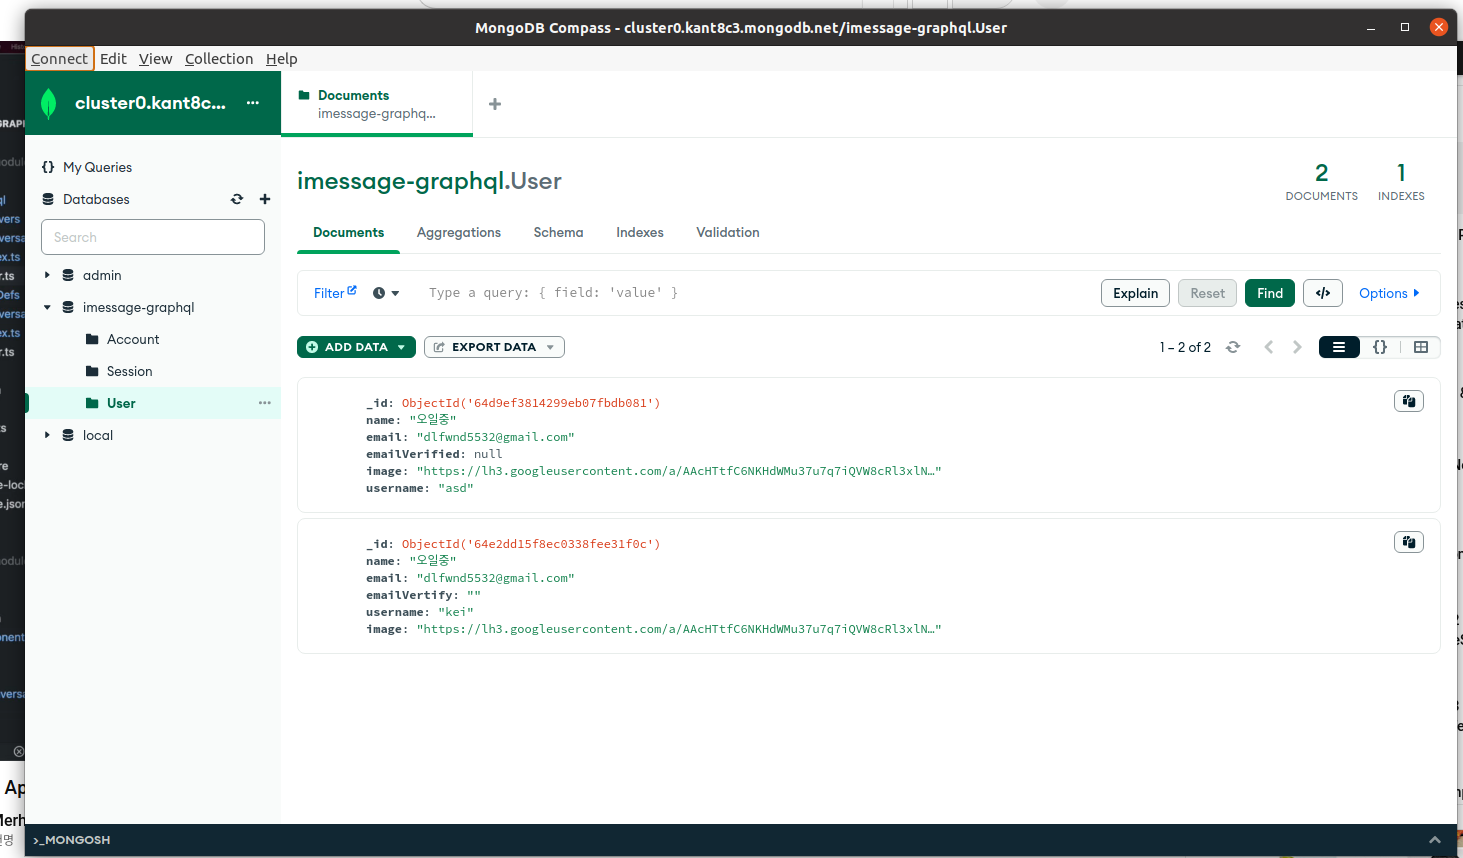The width and height of the screenshot is (1463, 858).
Task: Expand query Options
Action: [x=1389, y=293]
